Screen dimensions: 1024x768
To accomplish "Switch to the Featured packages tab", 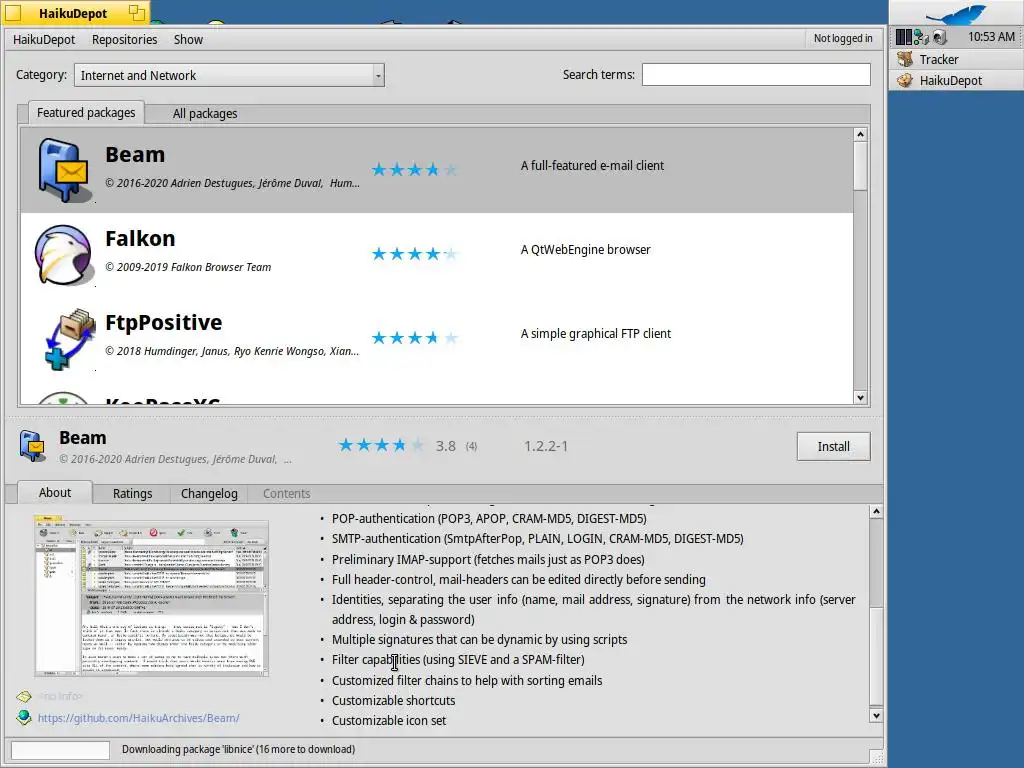I will (86, 112).
